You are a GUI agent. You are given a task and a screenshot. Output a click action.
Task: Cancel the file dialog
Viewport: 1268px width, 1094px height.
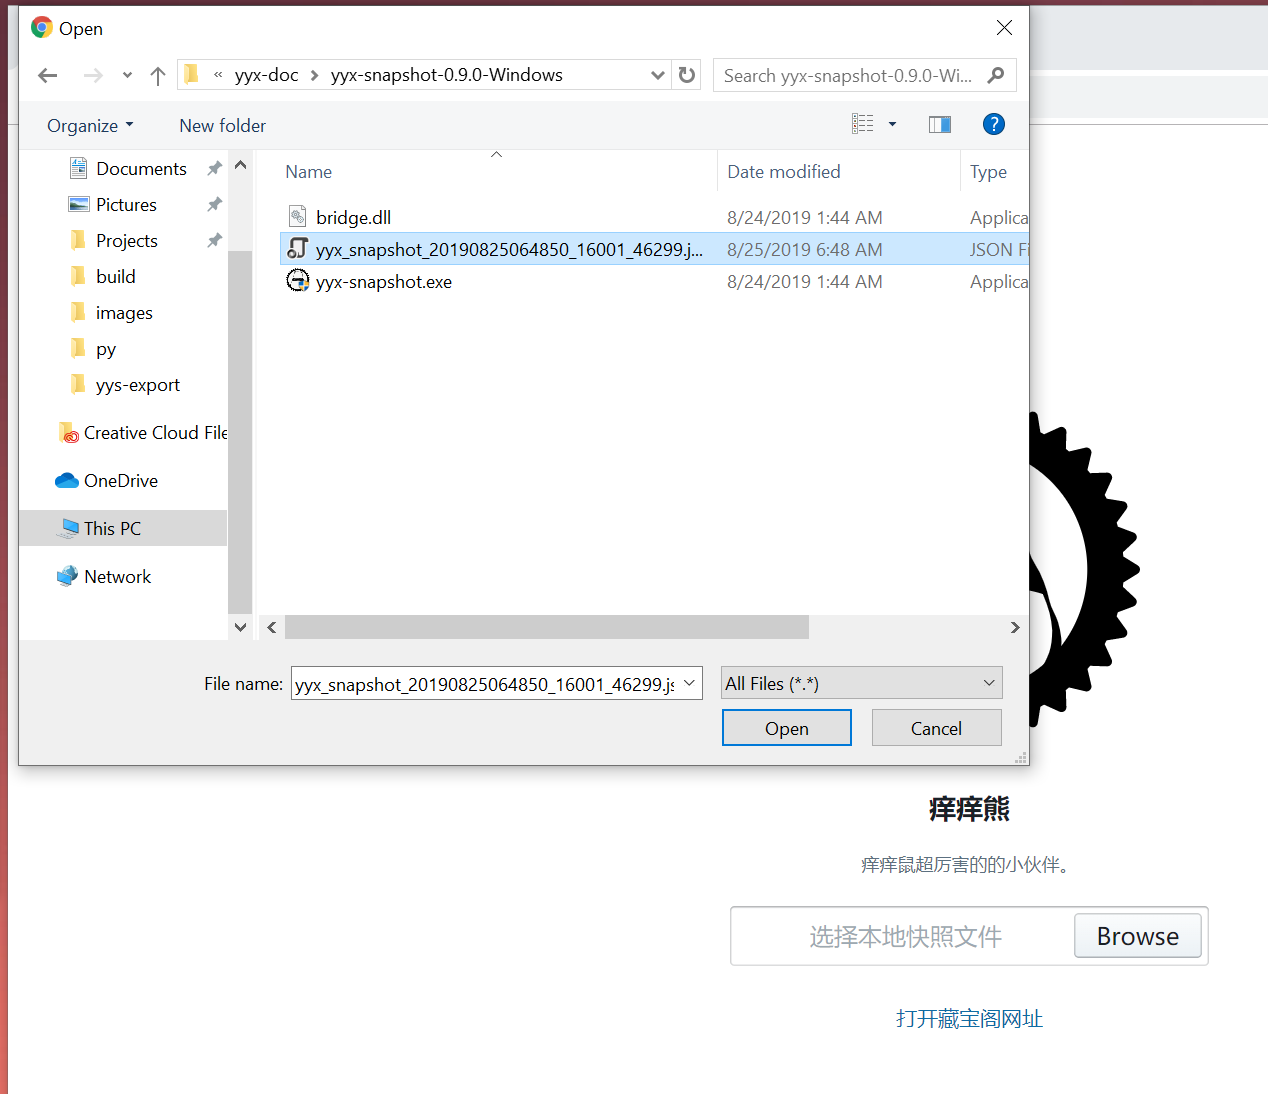(x=936, y=728)
